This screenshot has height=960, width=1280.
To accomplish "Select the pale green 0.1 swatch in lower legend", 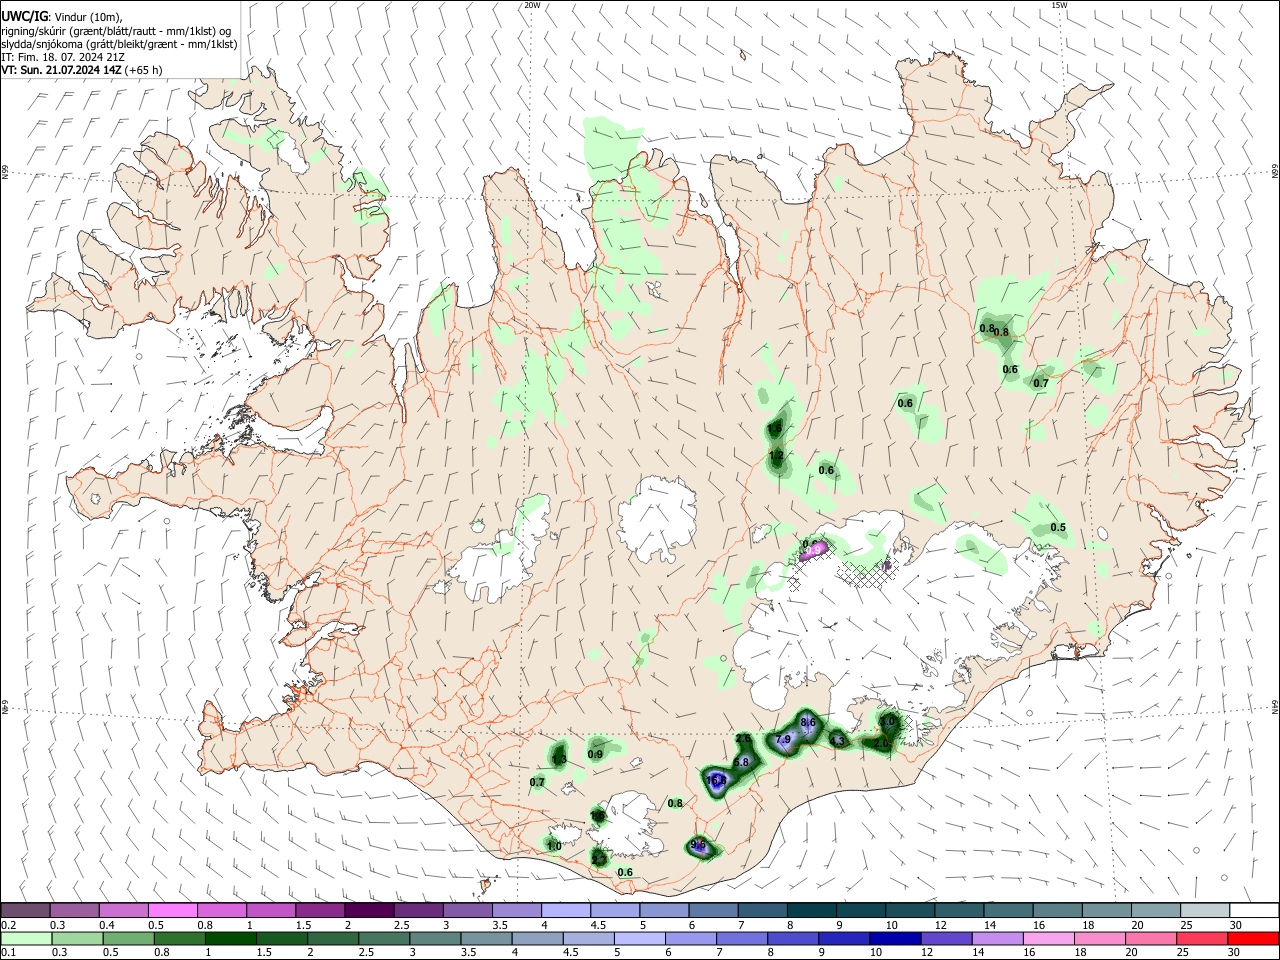I will (26, 938).
